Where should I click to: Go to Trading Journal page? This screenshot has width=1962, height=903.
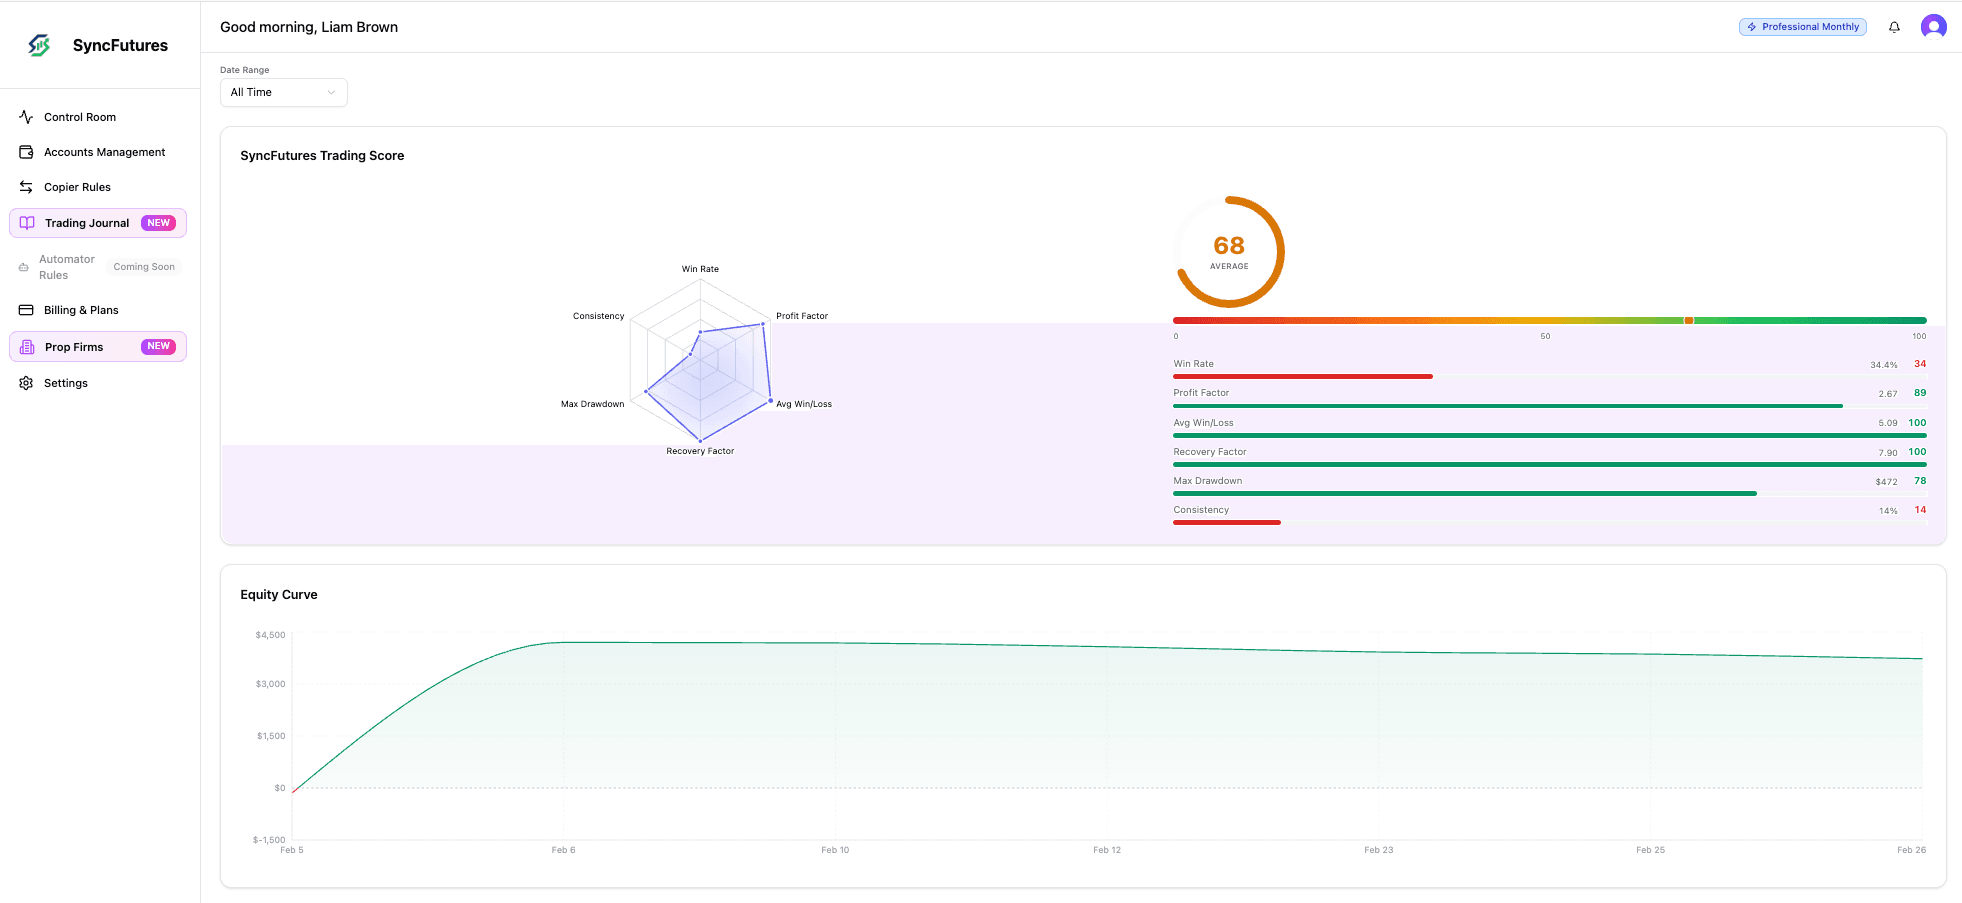[87, 223]
